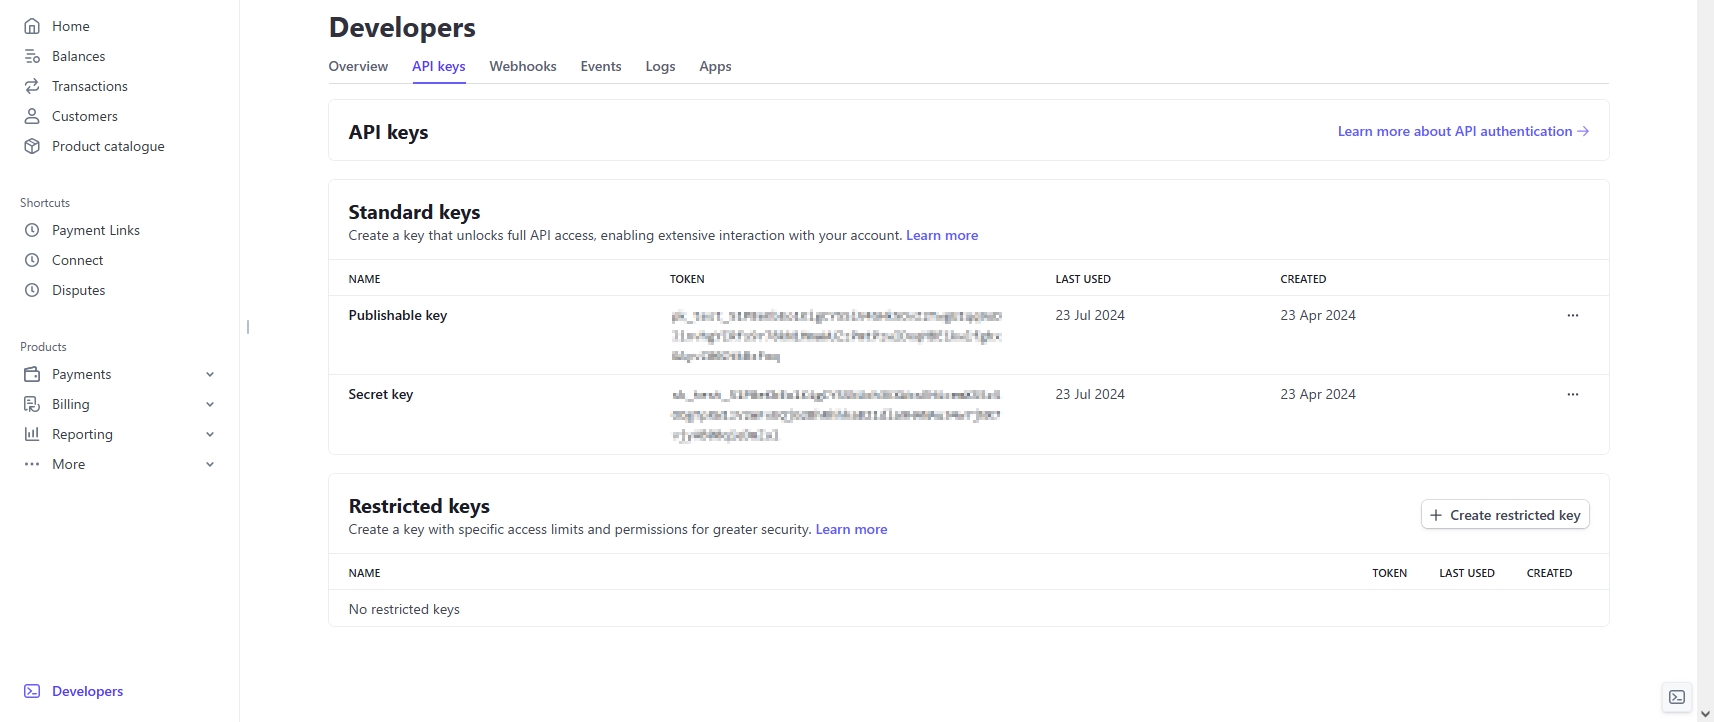
Task: Expand the Billing menu chevron
Action: (210, 404)
